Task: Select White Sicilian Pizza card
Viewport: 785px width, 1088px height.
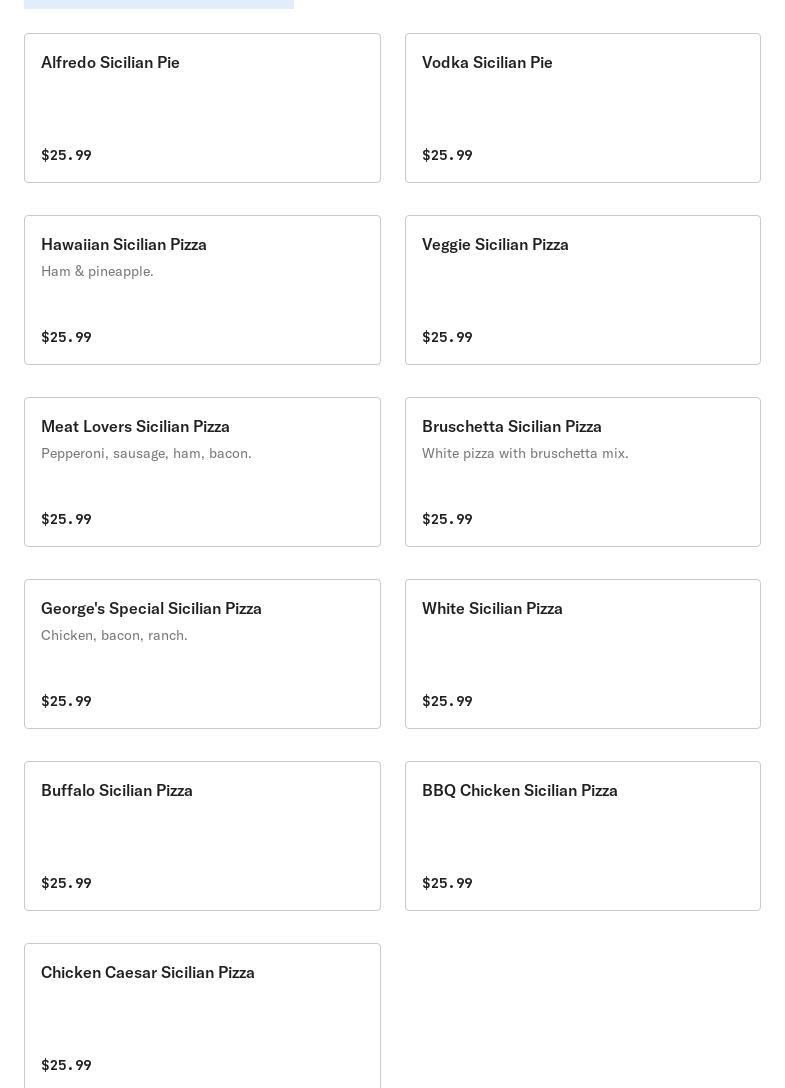Action: [x=582, y=654]
